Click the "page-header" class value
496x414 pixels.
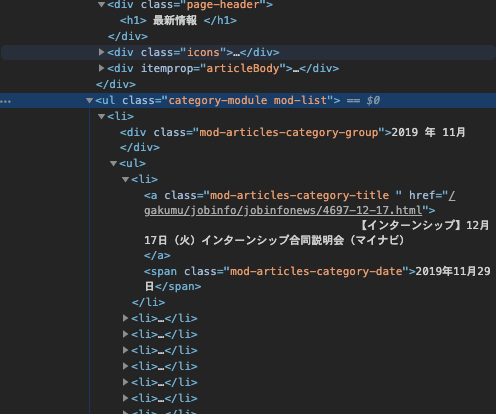tap(223, 5)
